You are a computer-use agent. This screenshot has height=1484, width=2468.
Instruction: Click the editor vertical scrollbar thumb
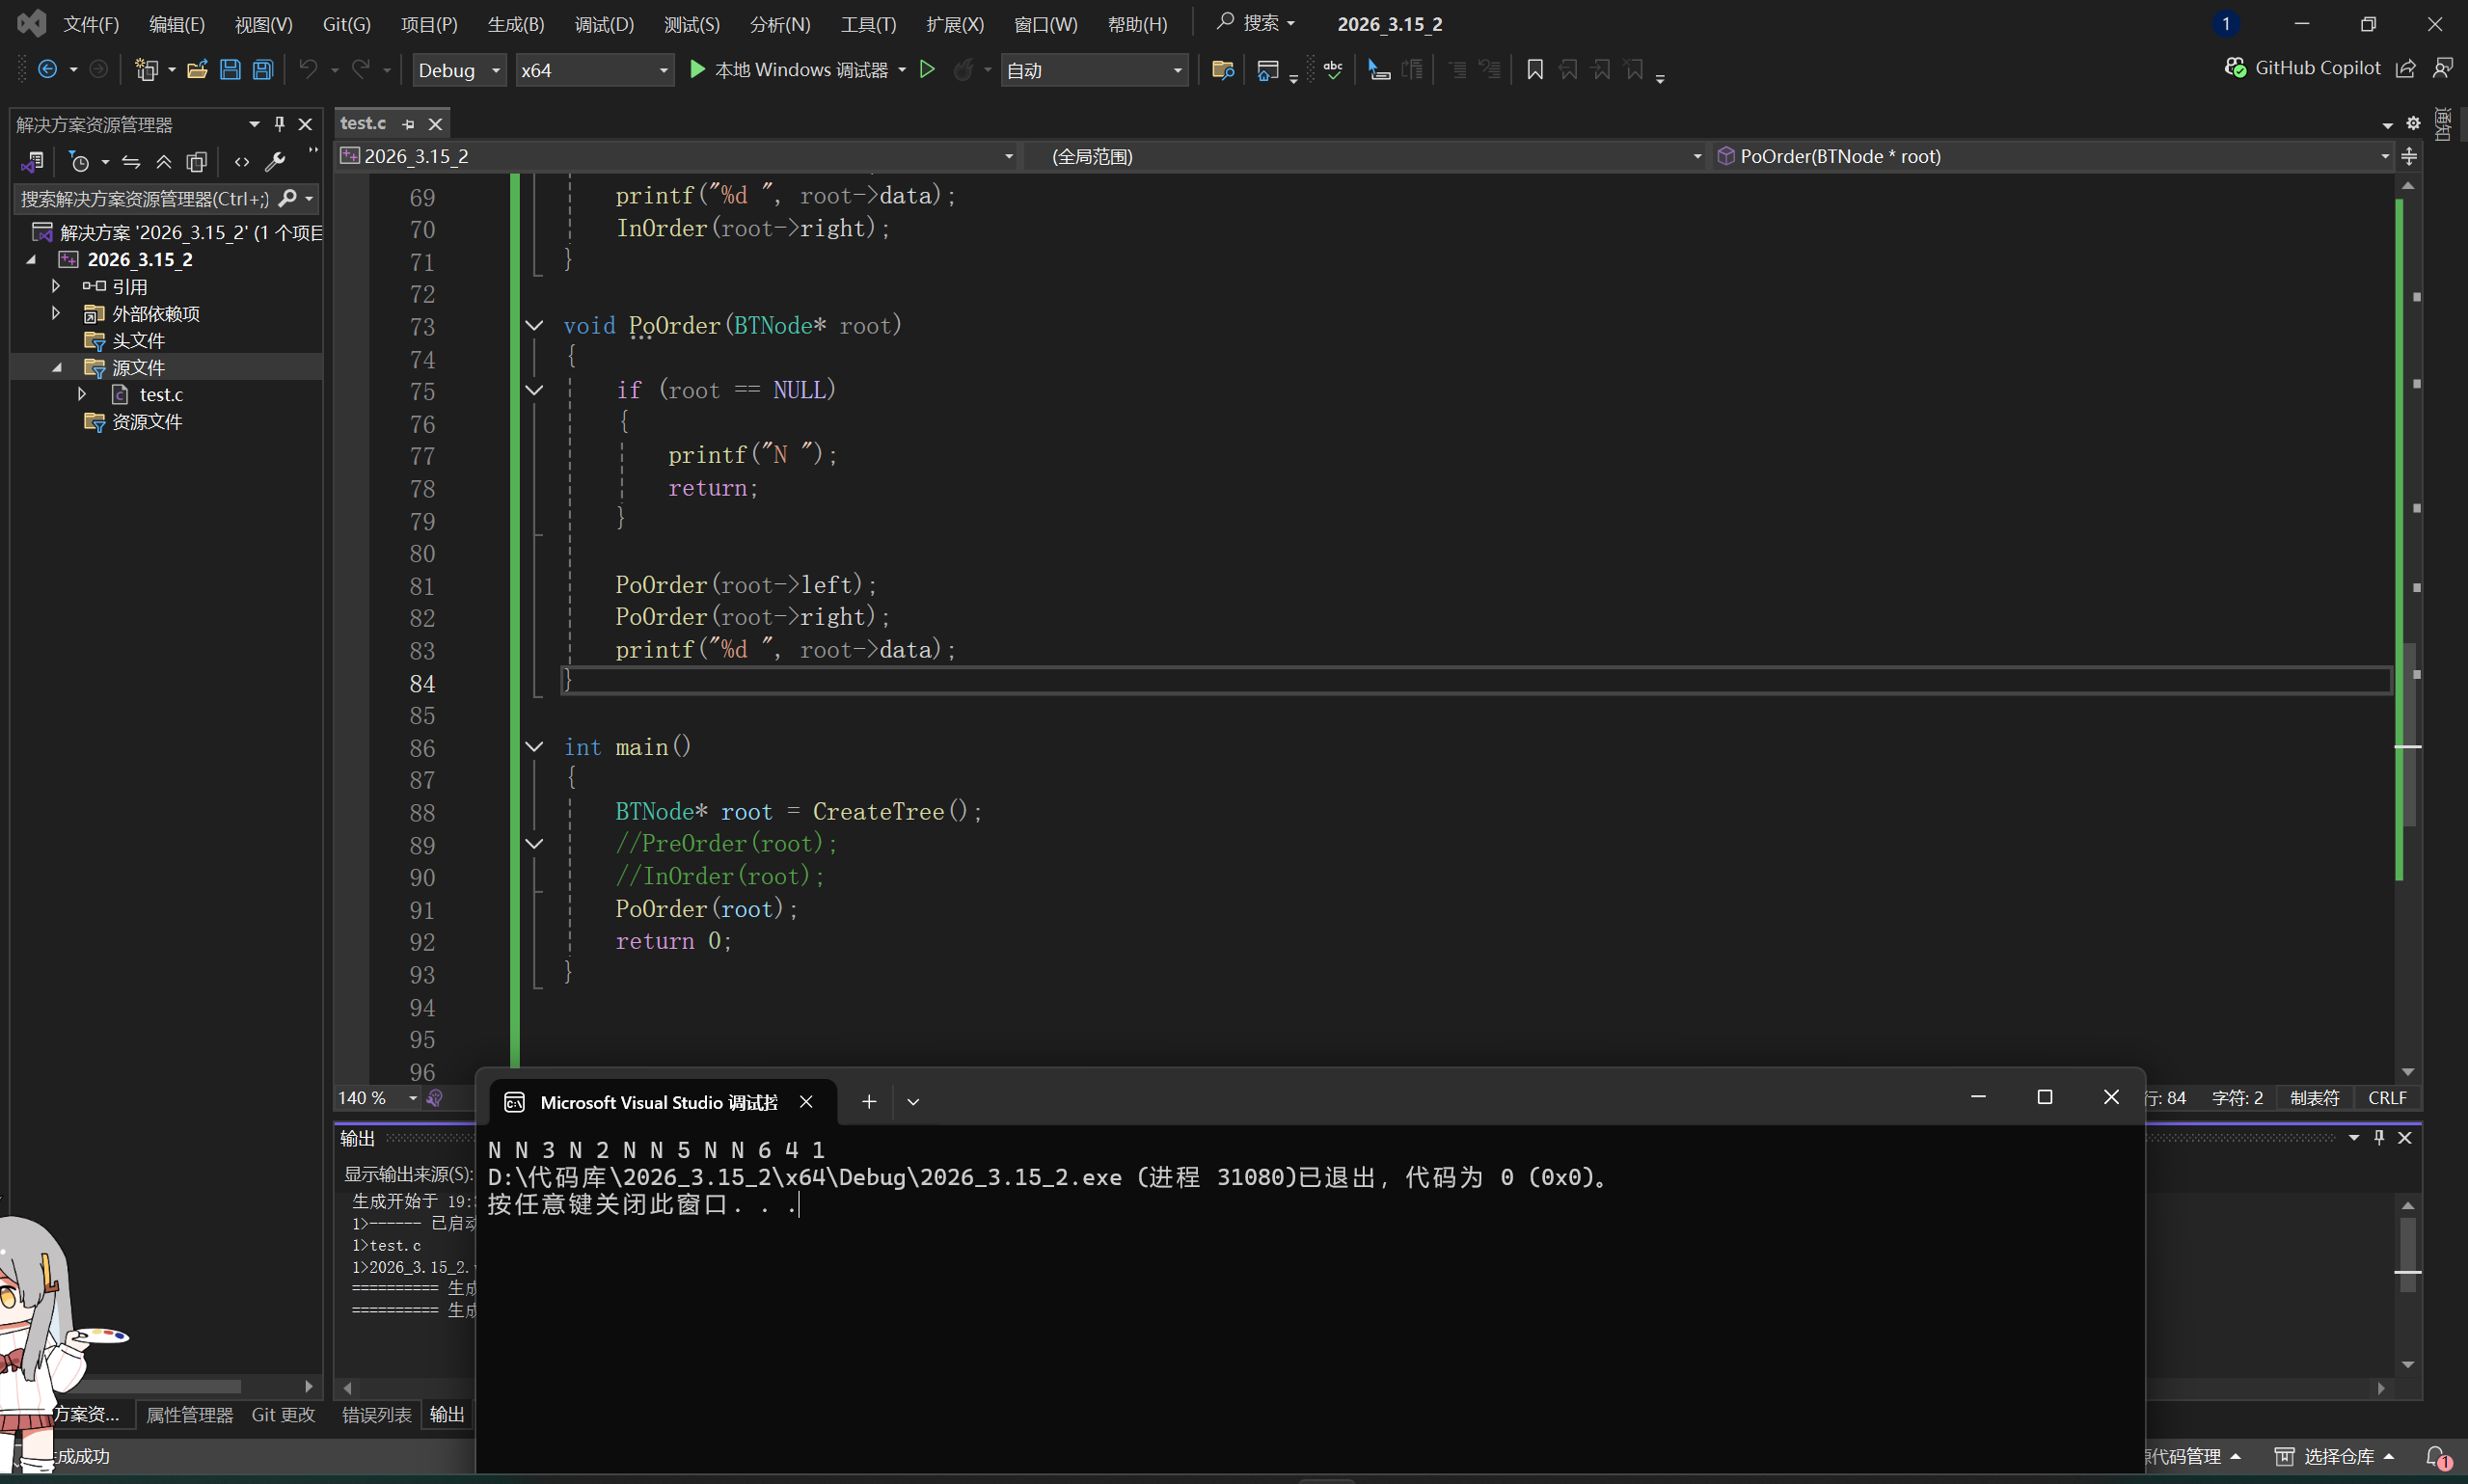pos(2408,735)
